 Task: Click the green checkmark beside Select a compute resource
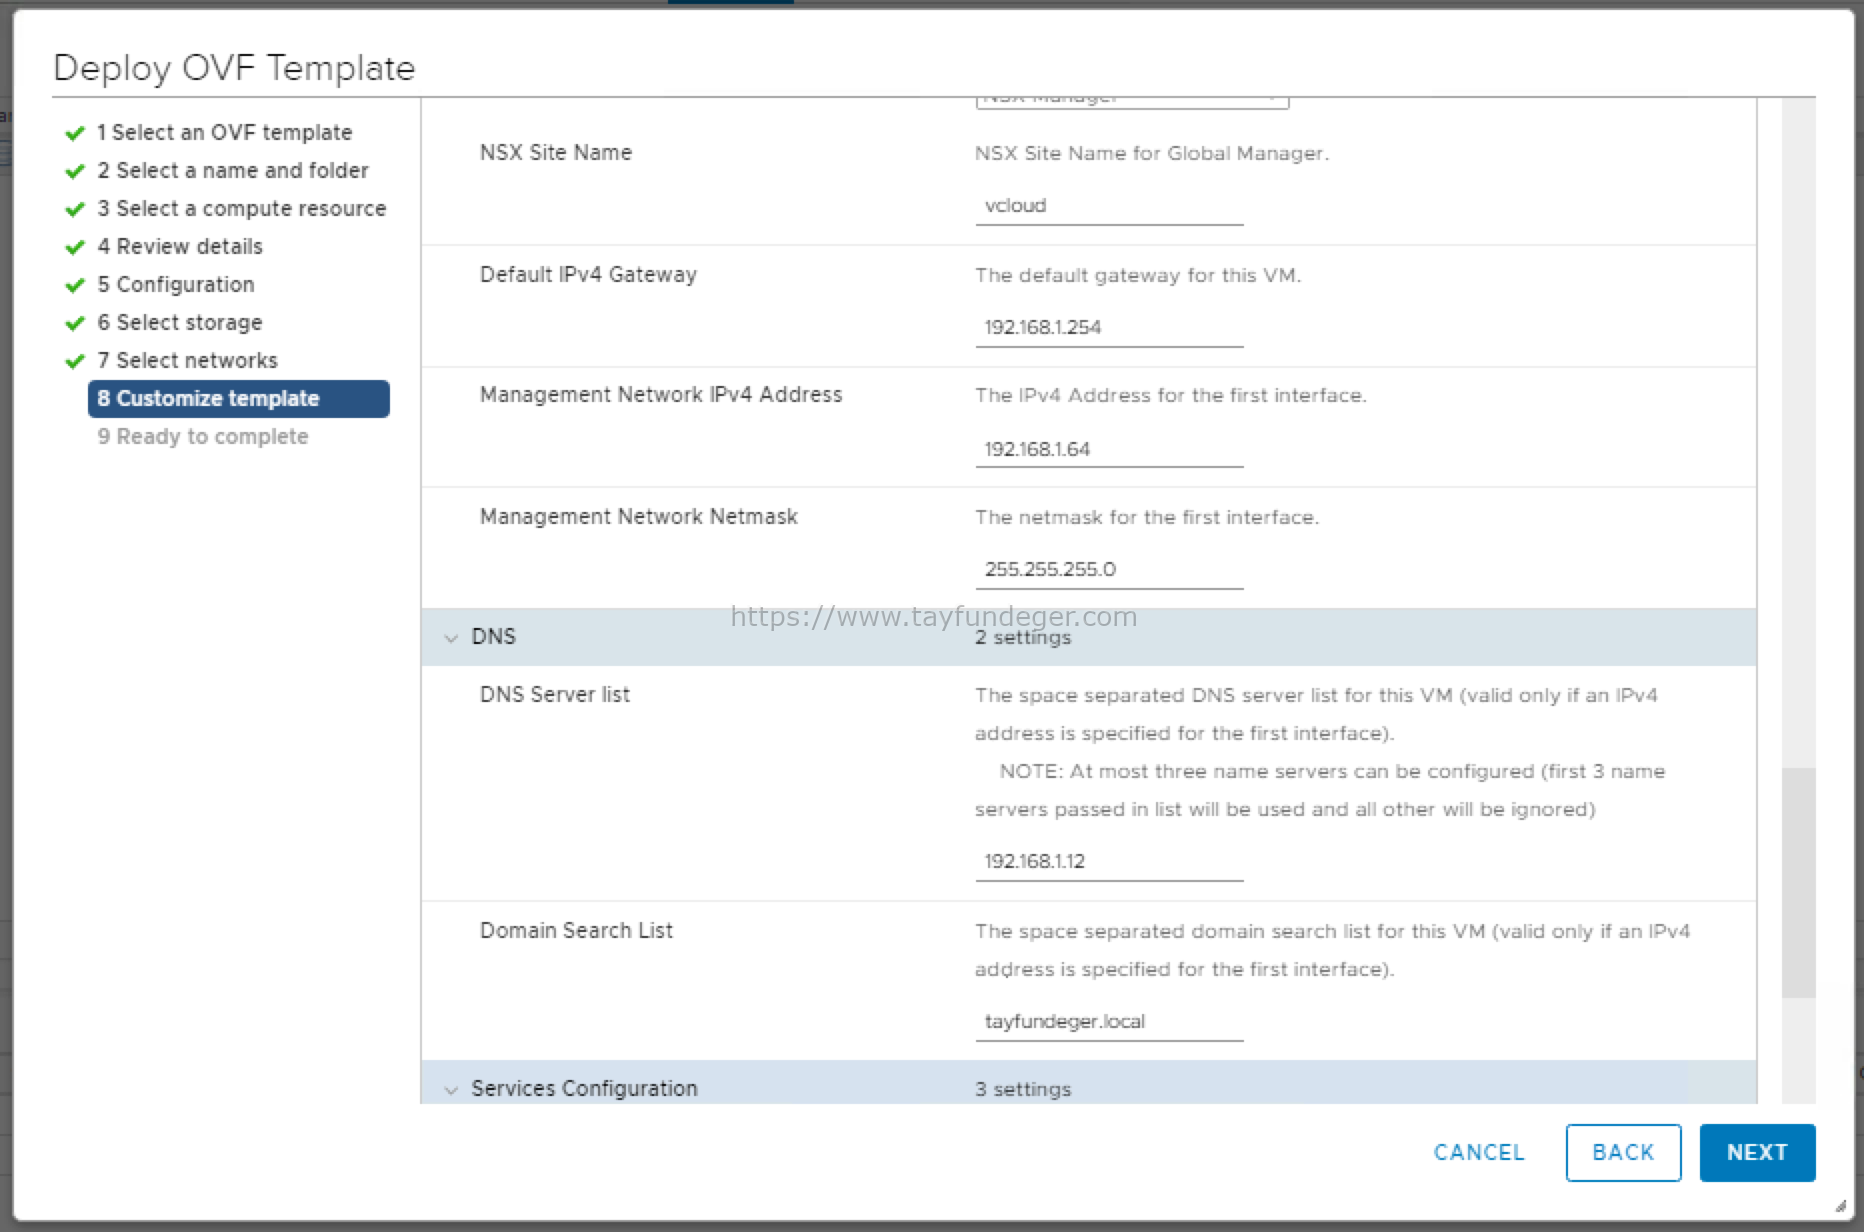[x=75, y=209]
